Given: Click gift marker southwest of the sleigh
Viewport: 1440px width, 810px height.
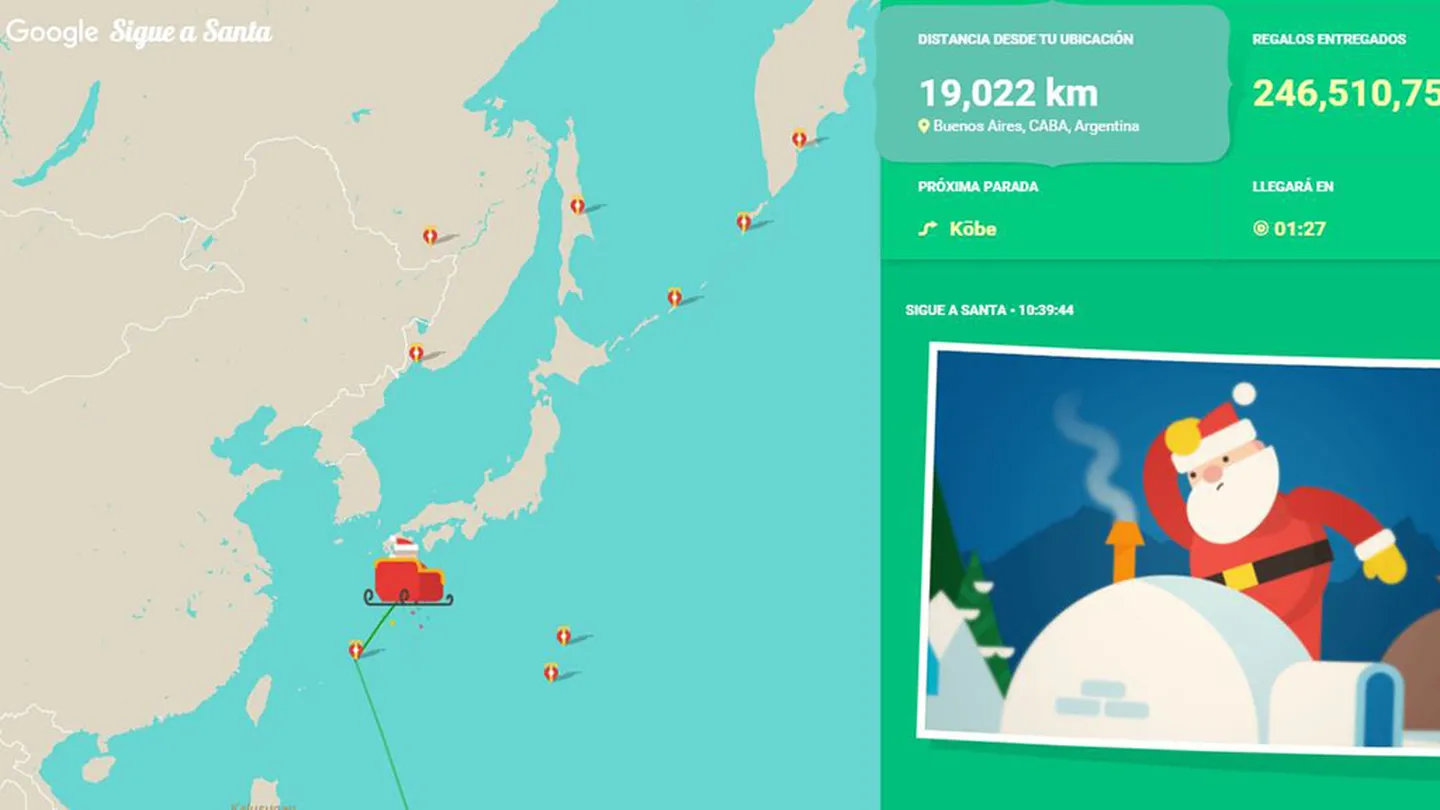Looking at the screenshot, I should tap(356, 650).
